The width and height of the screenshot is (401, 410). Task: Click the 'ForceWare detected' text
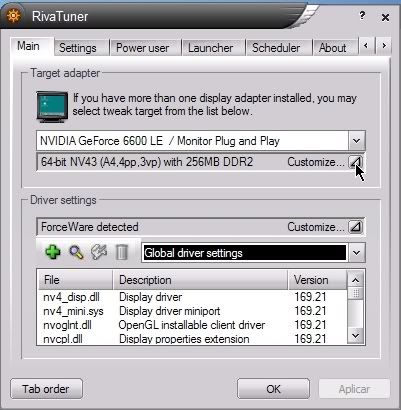pyautogui.click(x=90, y=227)
